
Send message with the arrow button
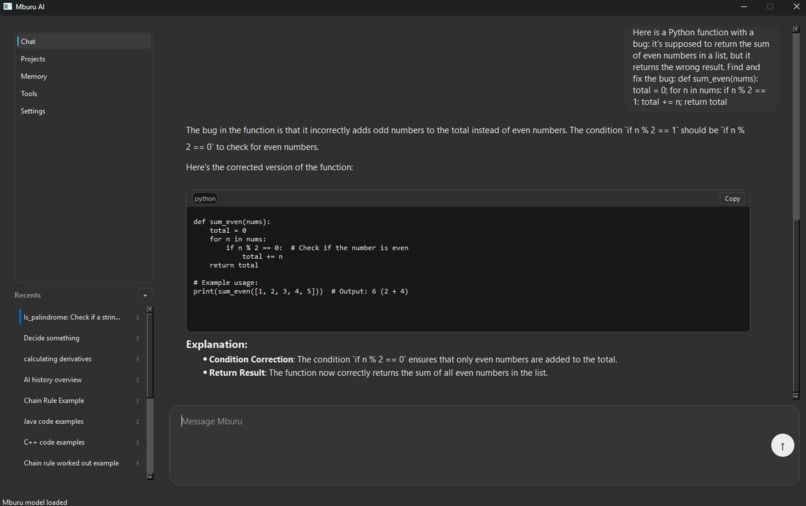click(782, 445)
